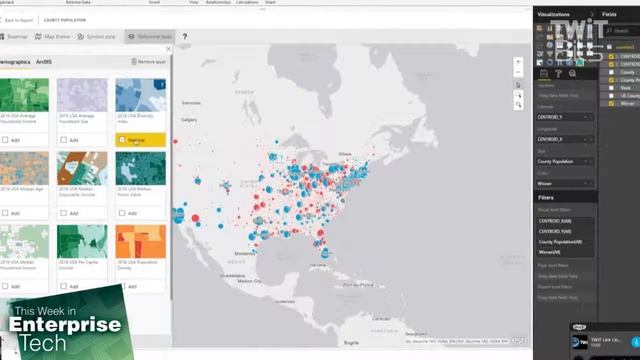Zoom in on the map
The width and height of the screenshot is (640, 360).
click(x=518, y=62)
